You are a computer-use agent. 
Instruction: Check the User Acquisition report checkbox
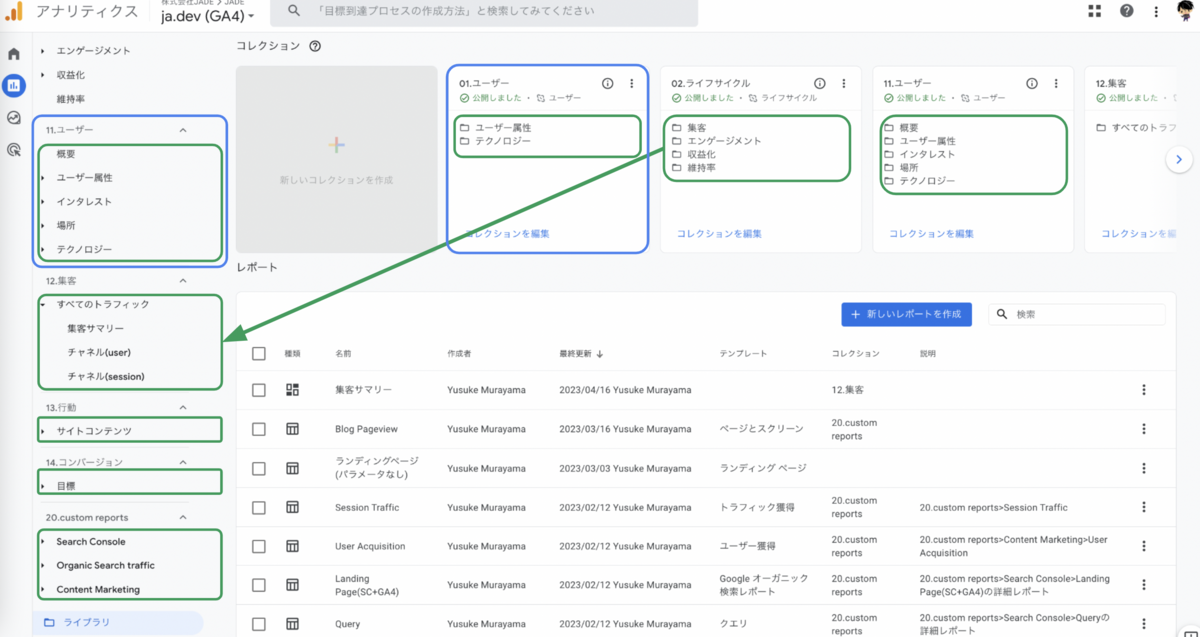pyautogui.click(x=259, y=546)
